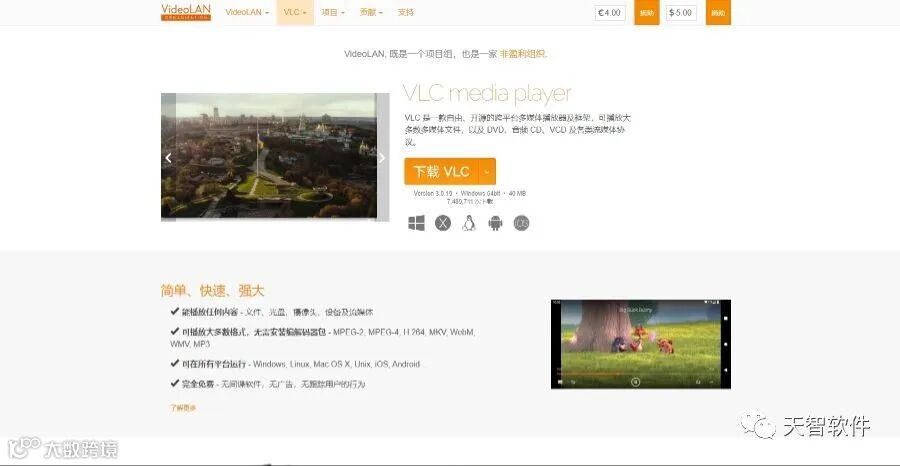Click the "完全免费" feature line

[267, 384]
